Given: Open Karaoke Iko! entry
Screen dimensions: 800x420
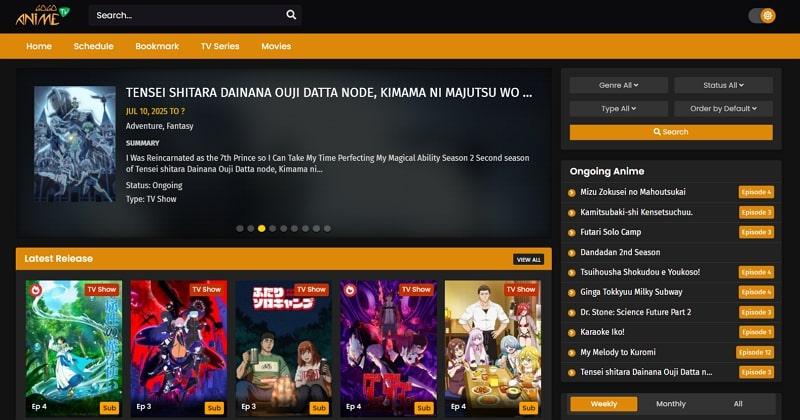Looking at the screenshot, I should tap(602, 332).
